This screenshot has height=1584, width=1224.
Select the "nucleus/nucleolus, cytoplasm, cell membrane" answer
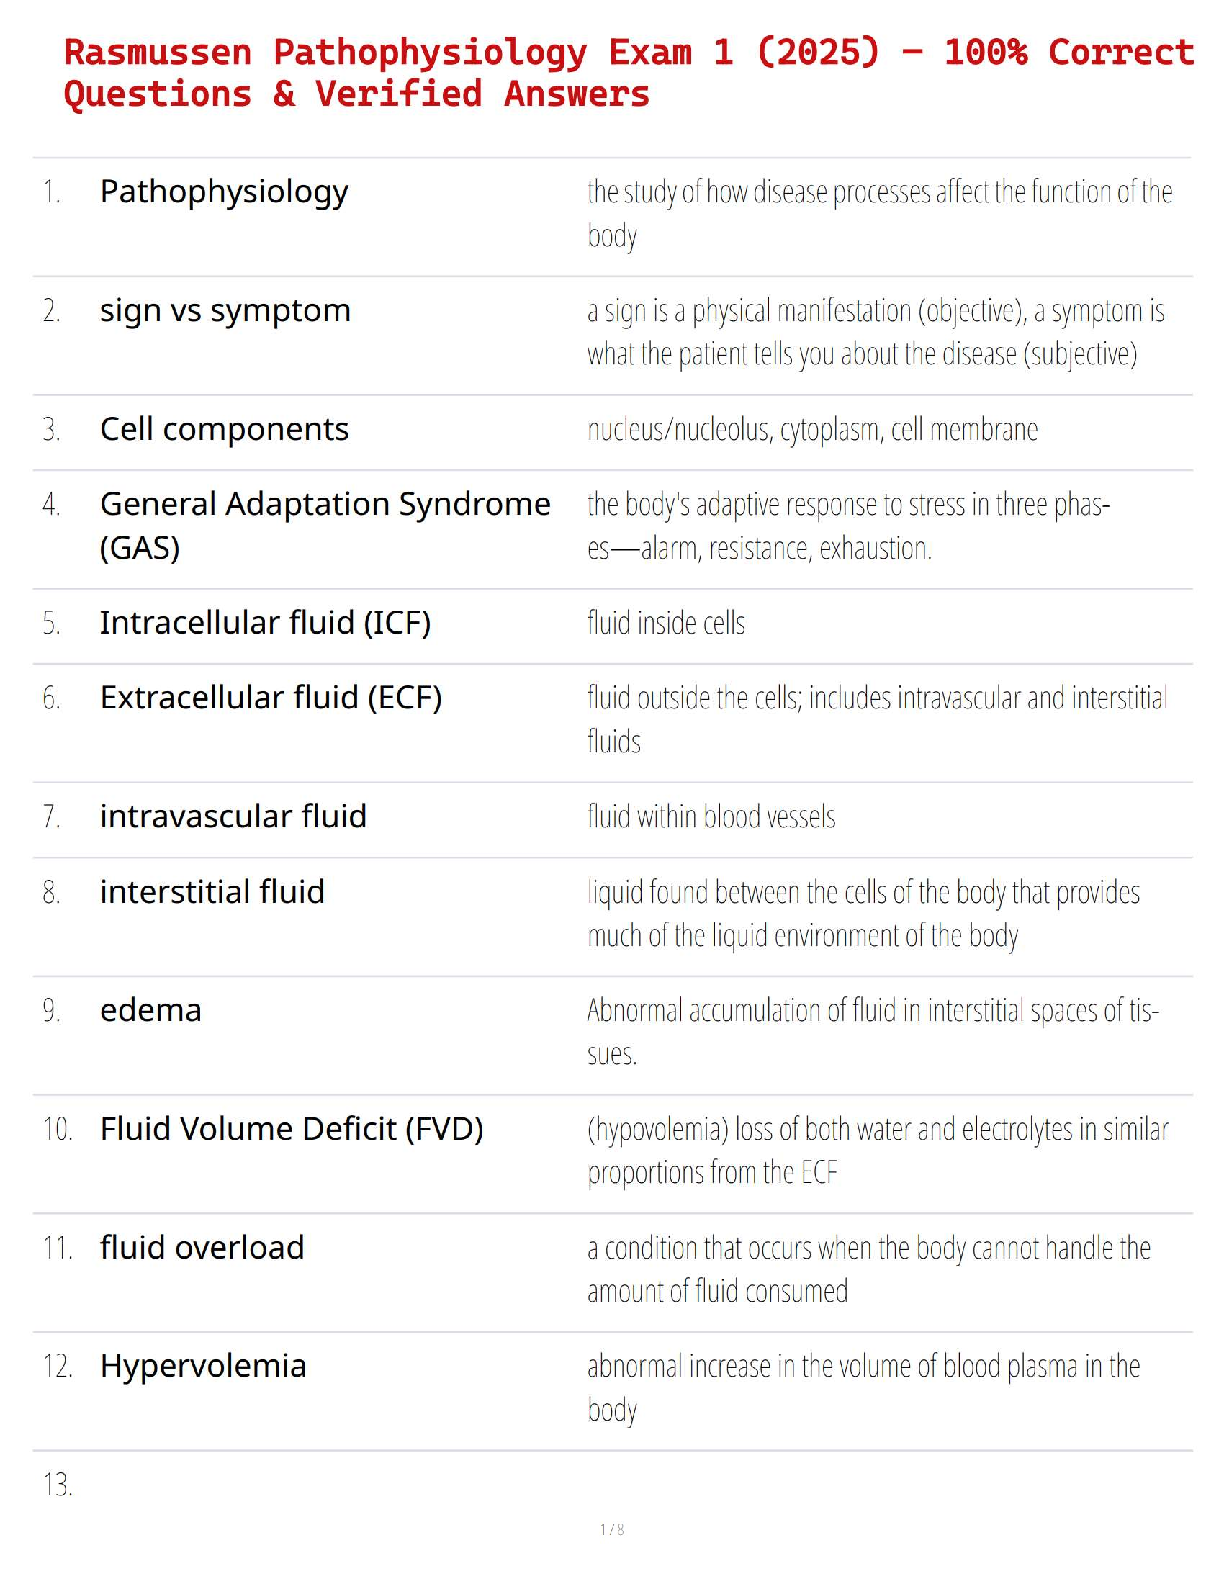(812, 430)
